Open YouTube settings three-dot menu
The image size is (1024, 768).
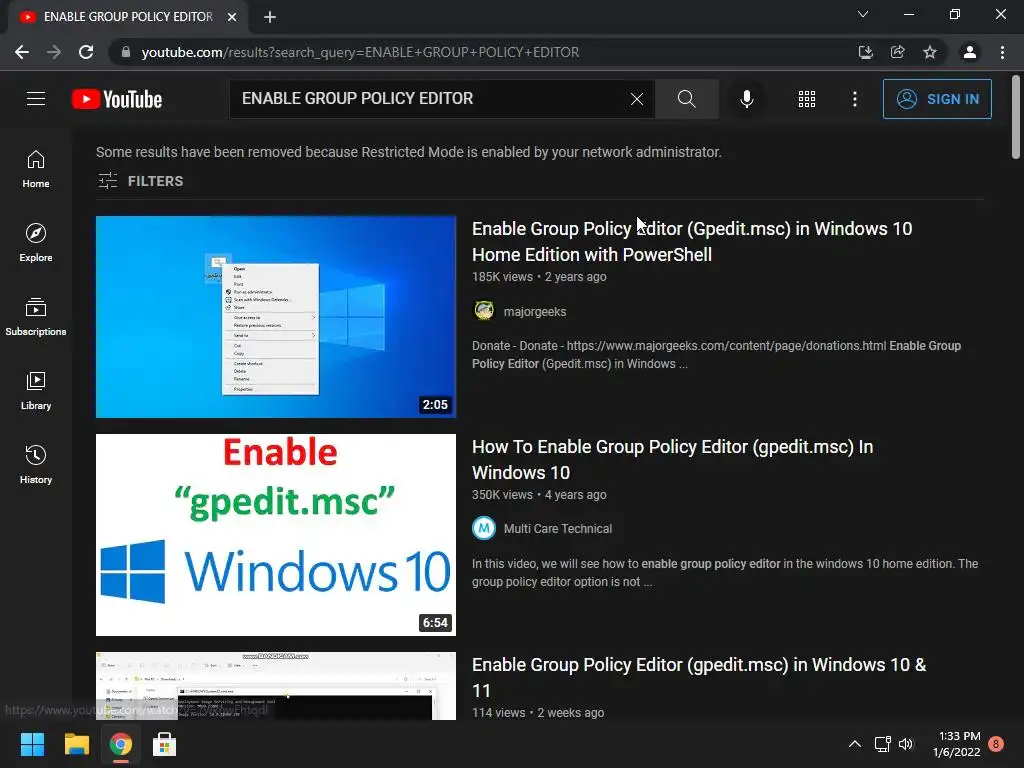click(x=855, y=99)
